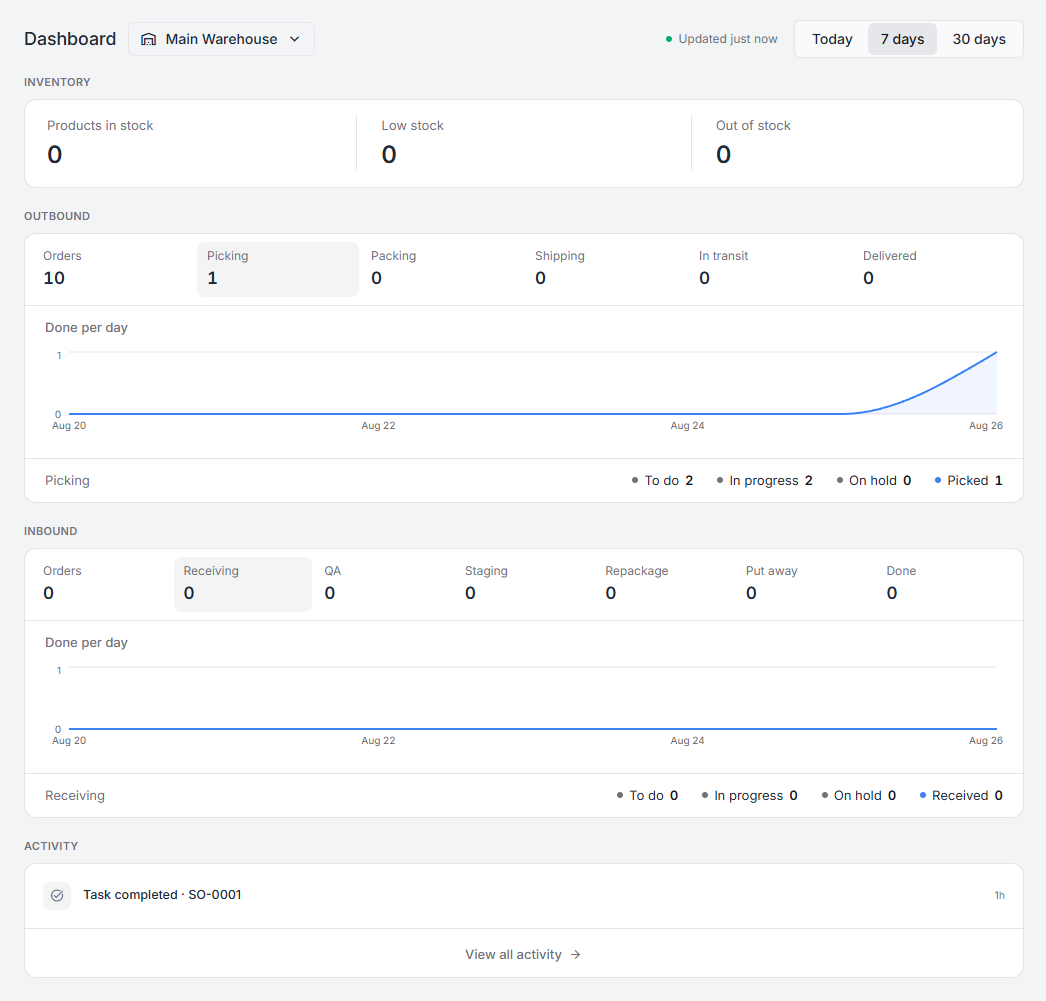
Task: Click the arrow next to View all activity
Action: 576,955
